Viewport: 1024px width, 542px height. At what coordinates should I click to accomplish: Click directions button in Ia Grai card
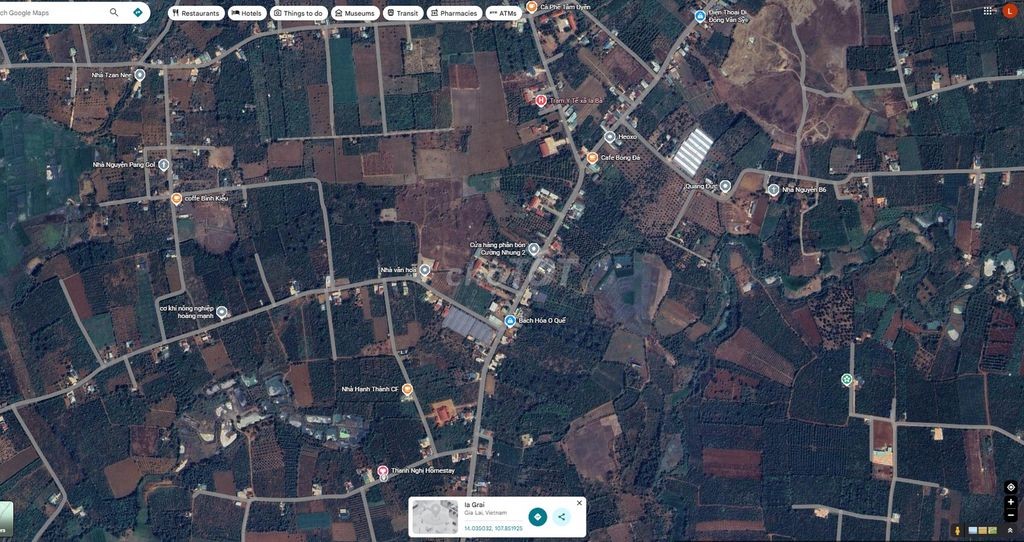point(537,517)
